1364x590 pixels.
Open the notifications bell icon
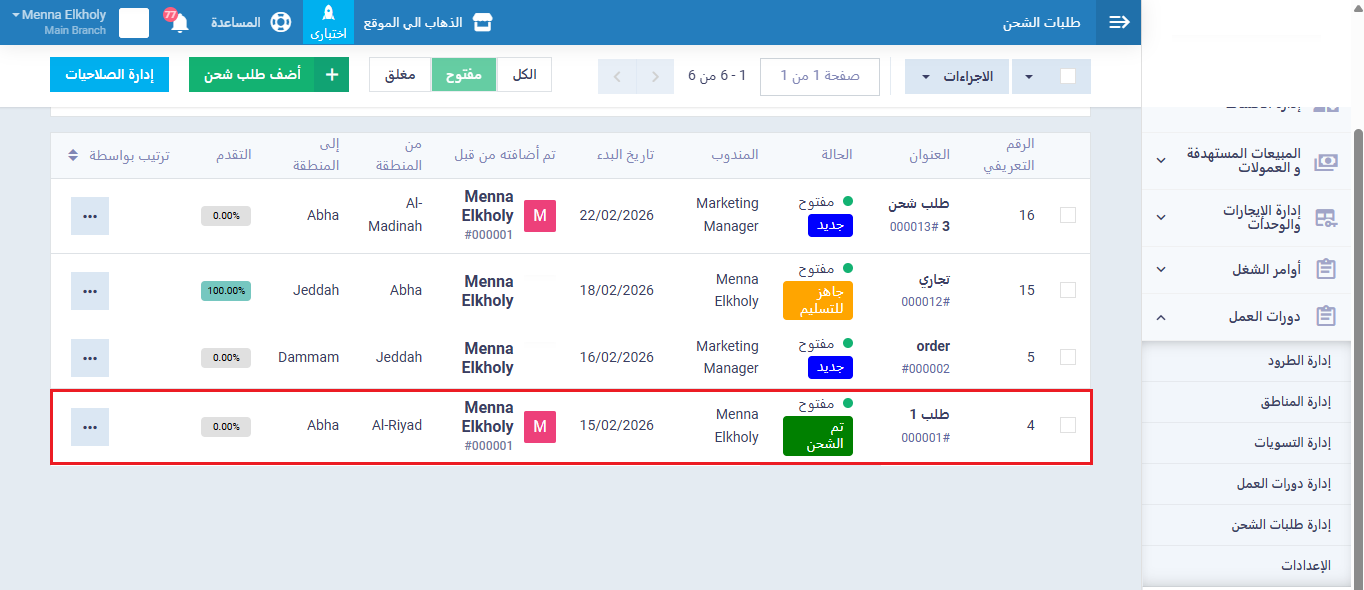[x=179, y=23]
